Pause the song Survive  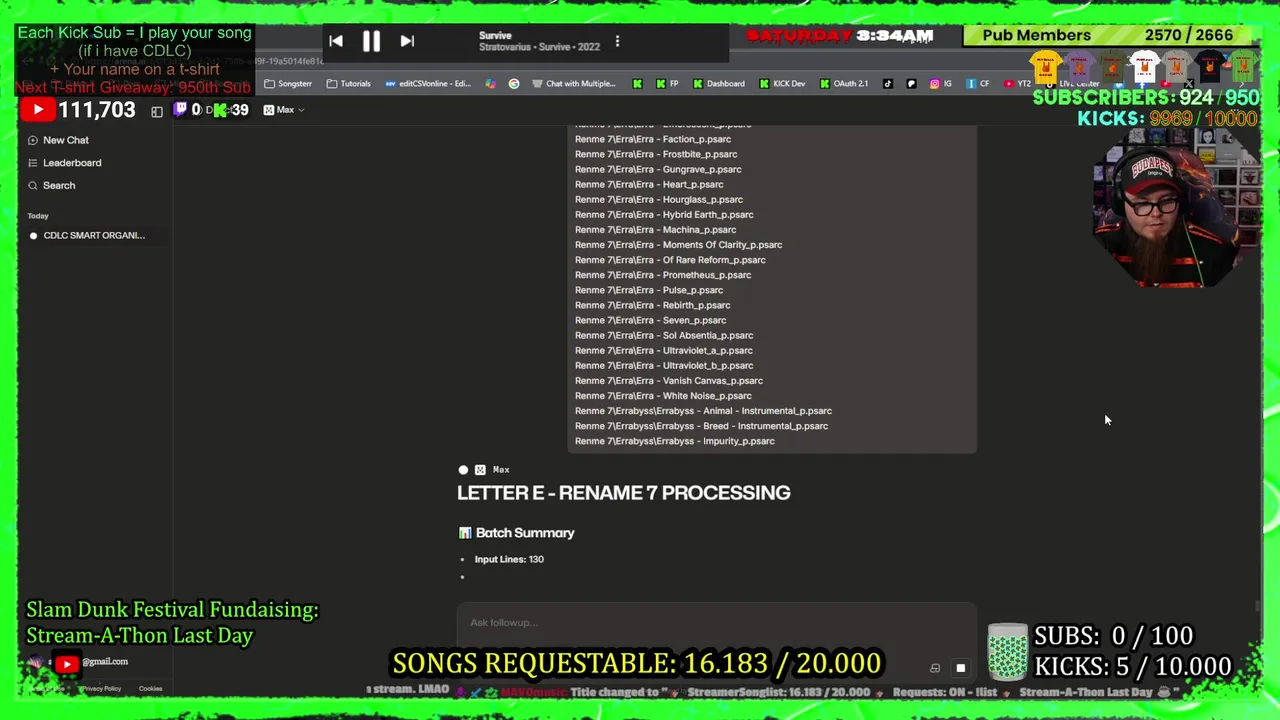371,41
